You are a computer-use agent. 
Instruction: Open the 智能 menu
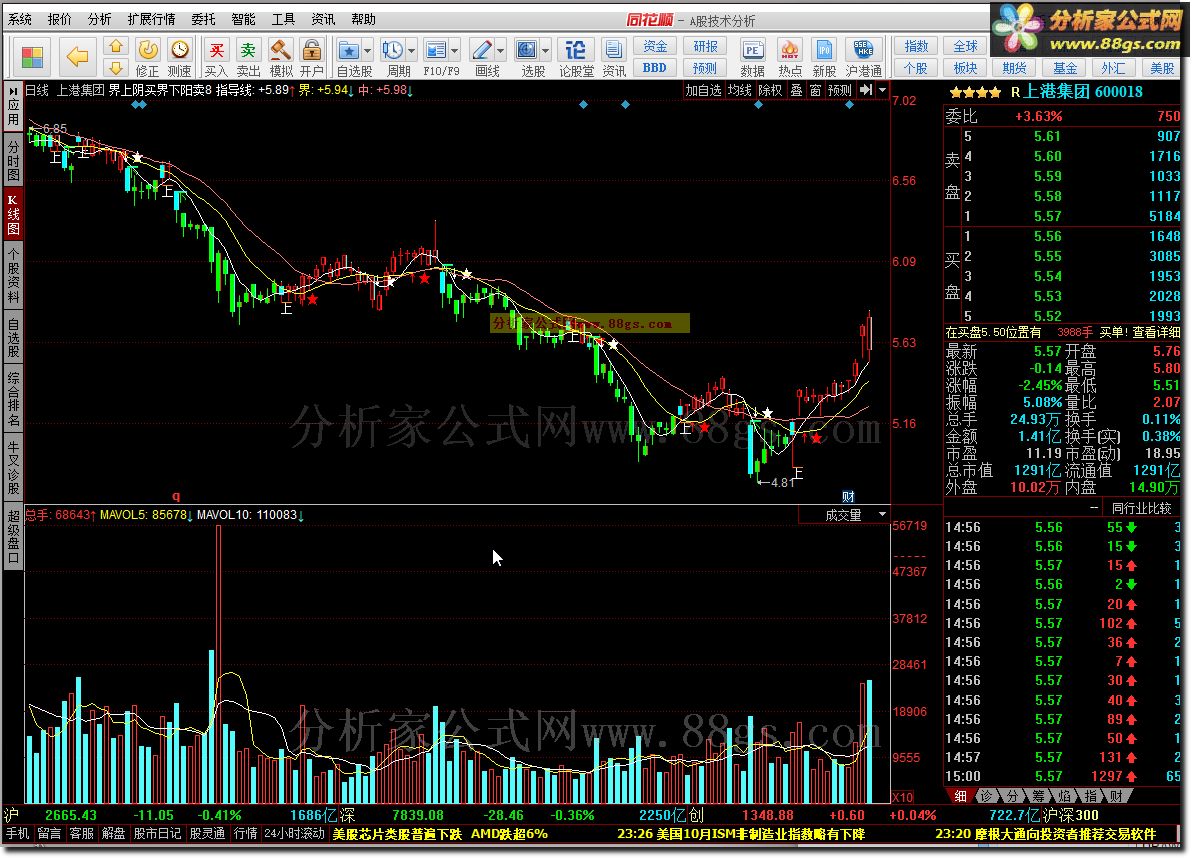coord(243,19)
